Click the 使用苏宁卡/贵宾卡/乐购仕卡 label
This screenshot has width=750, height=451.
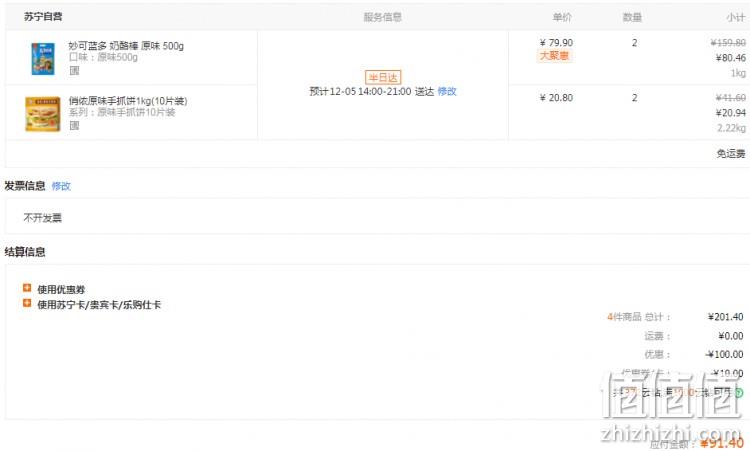click(x=99, y=305)
